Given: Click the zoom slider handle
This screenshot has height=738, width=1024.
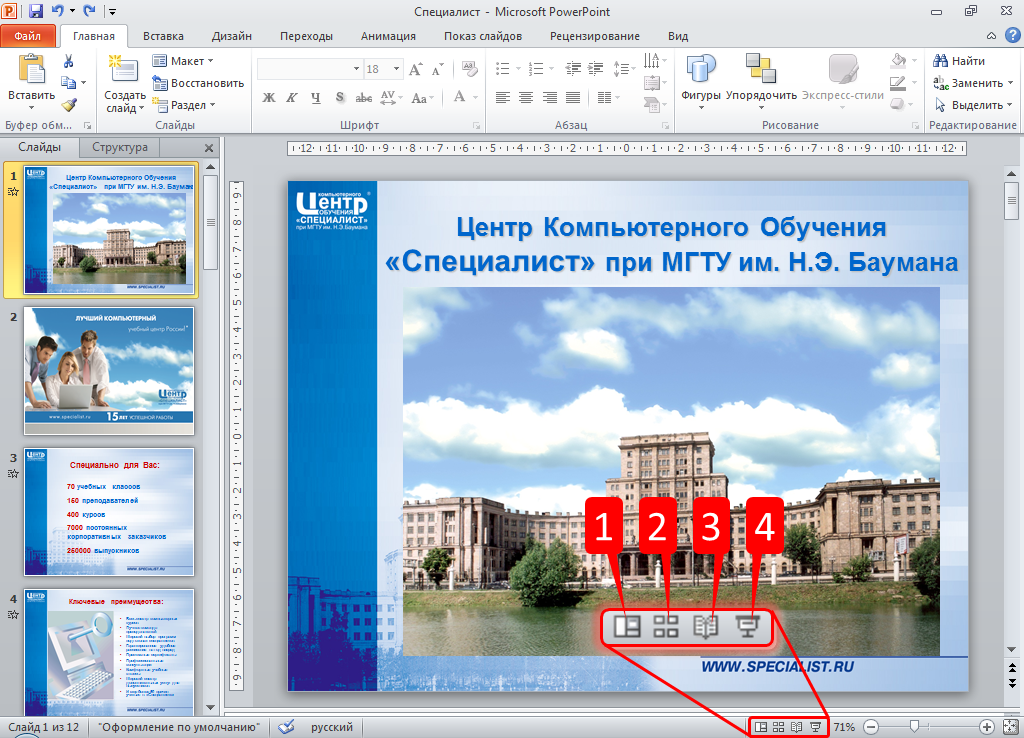Looking at the screenshot, I should click(x=913, y=727).
